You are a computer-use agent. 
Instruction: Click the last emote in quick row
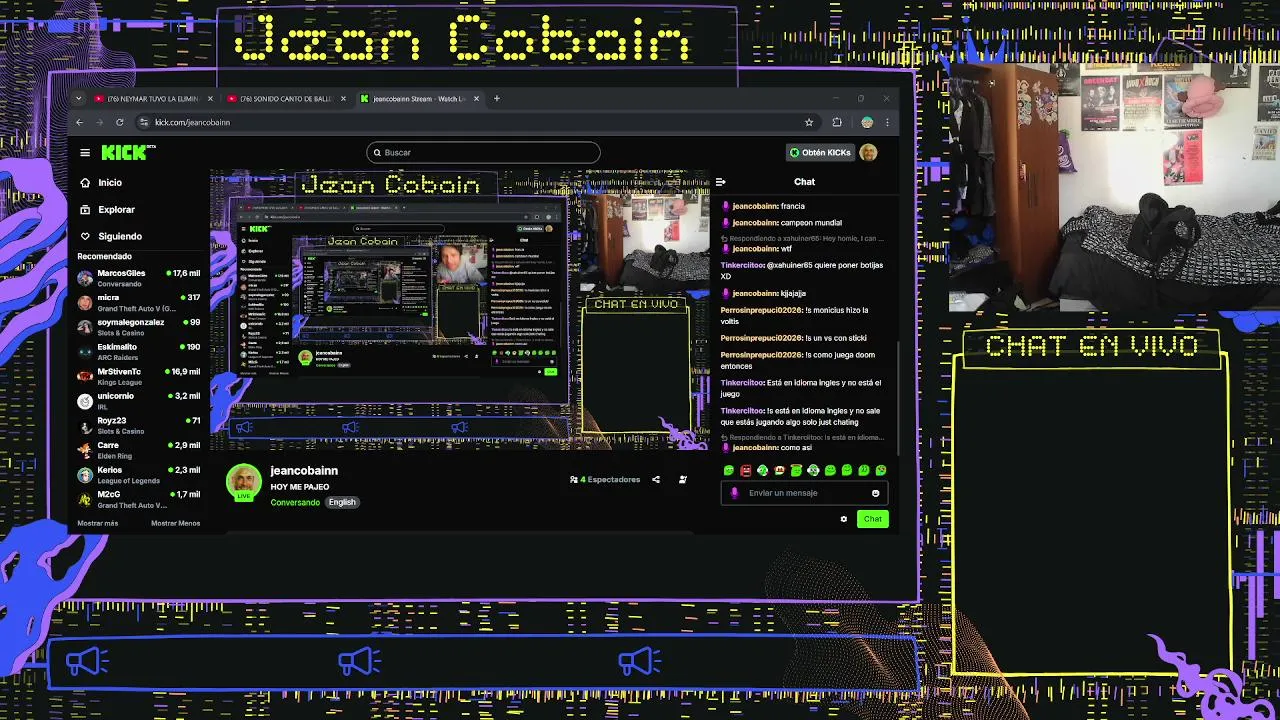tap(880, 471)
